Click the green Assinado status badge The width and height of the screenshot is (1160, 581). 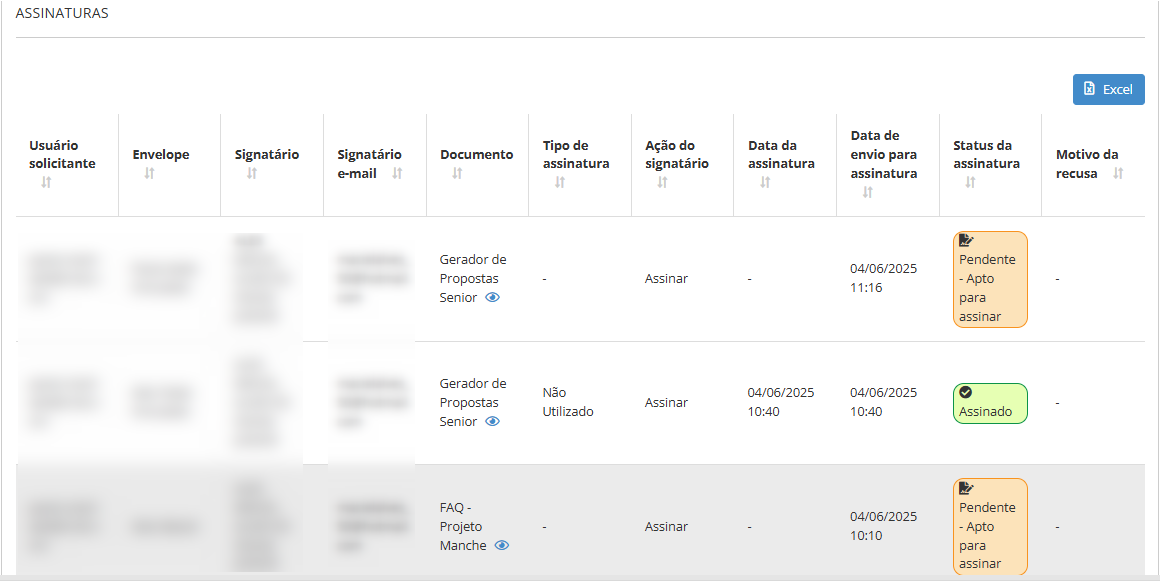[x=990, y=403]
